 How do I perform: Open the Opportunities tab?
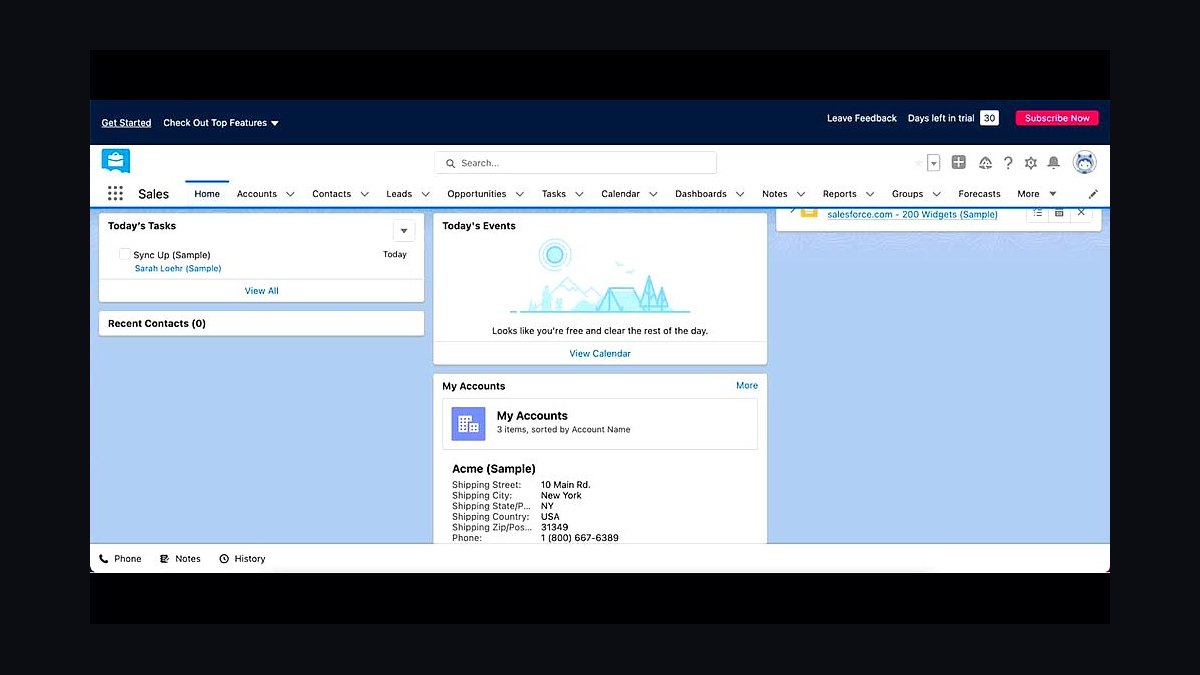(x=477, y=194)
